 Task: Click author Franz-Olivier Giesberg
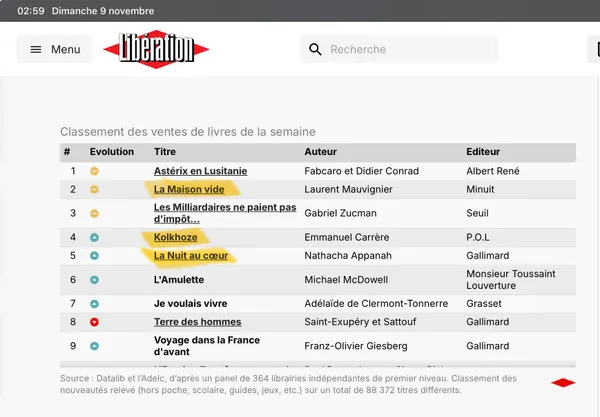[356, 346]
